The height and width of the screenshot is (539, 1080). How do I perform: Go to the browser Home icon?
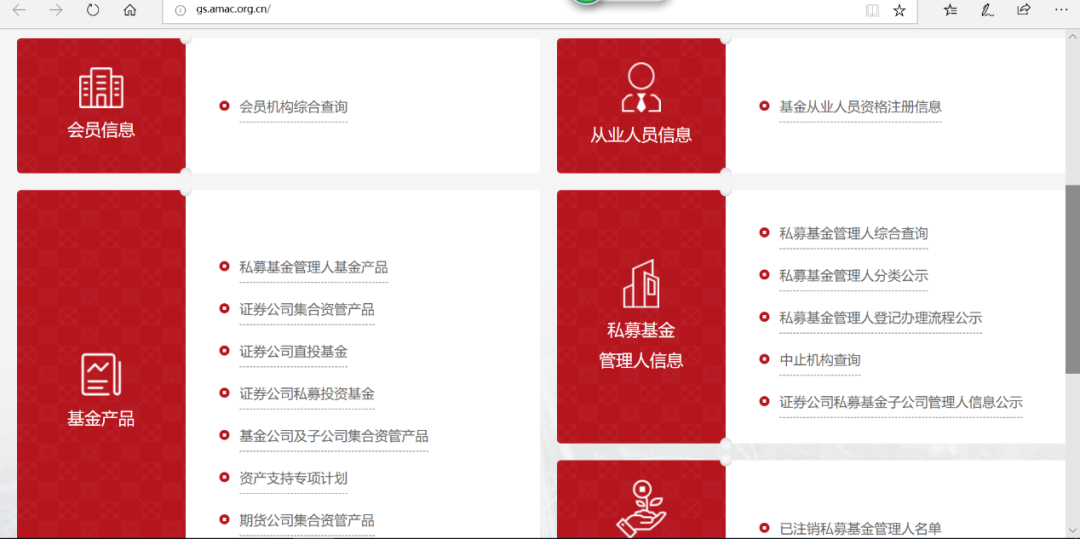coord(129,10)
